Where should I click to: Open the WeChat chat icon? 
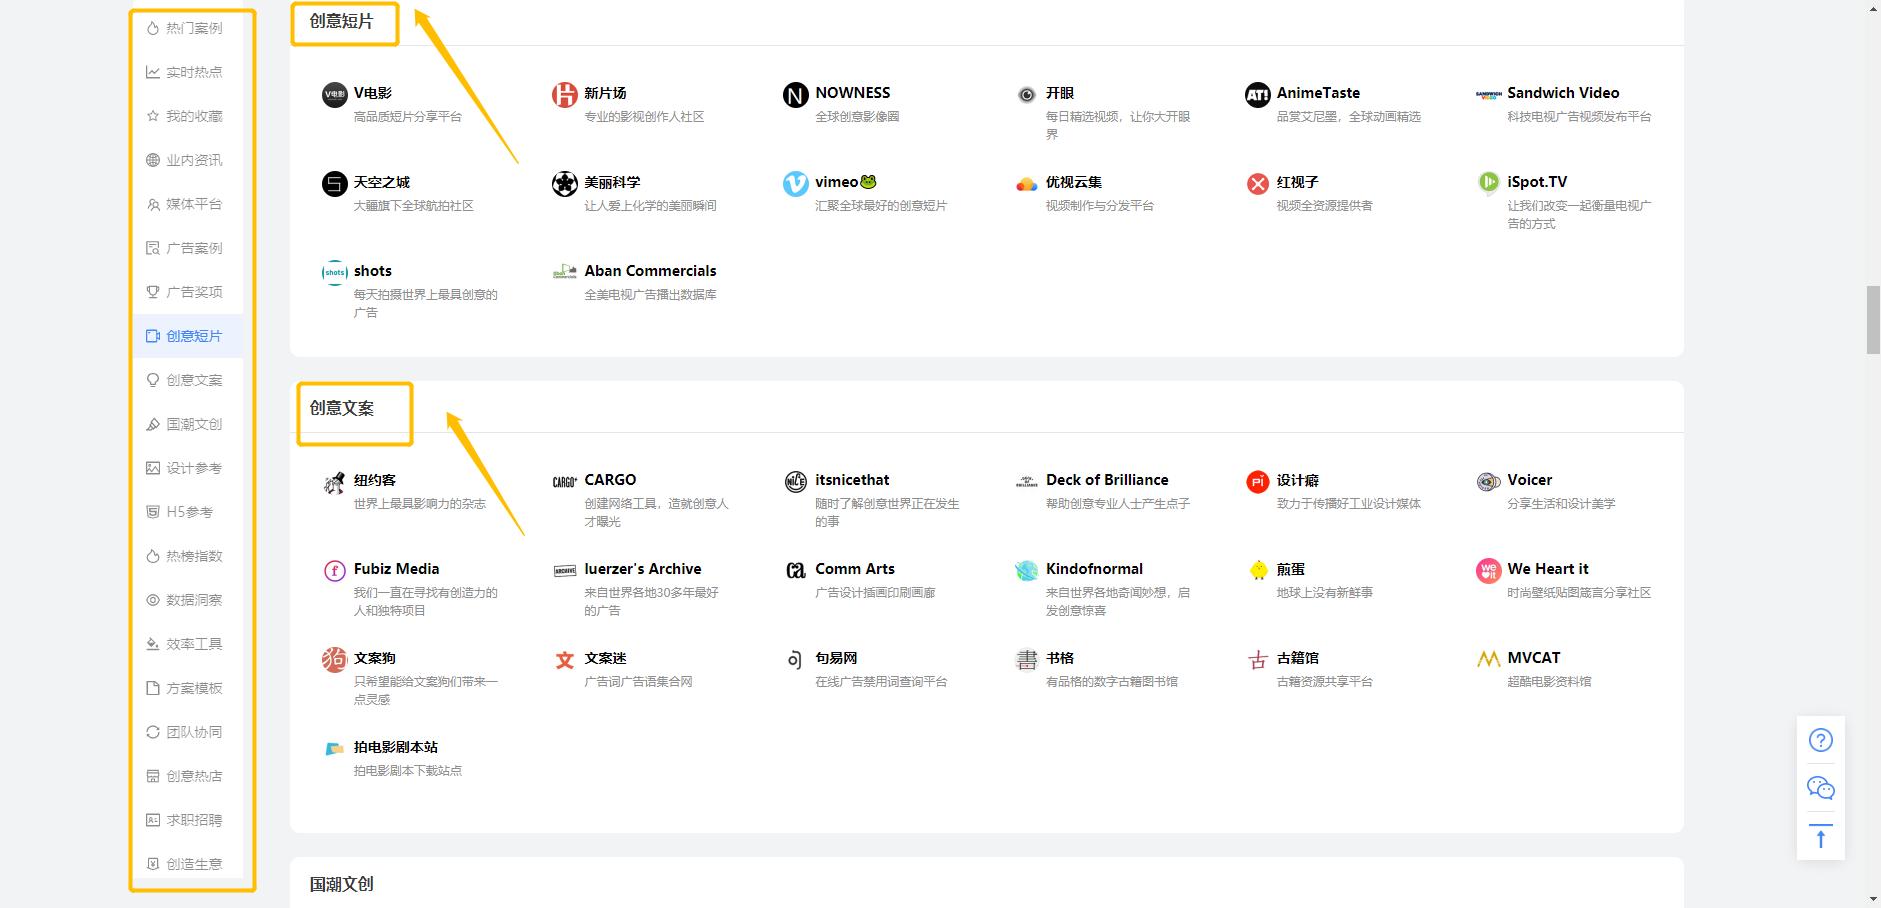(1820, 788)
